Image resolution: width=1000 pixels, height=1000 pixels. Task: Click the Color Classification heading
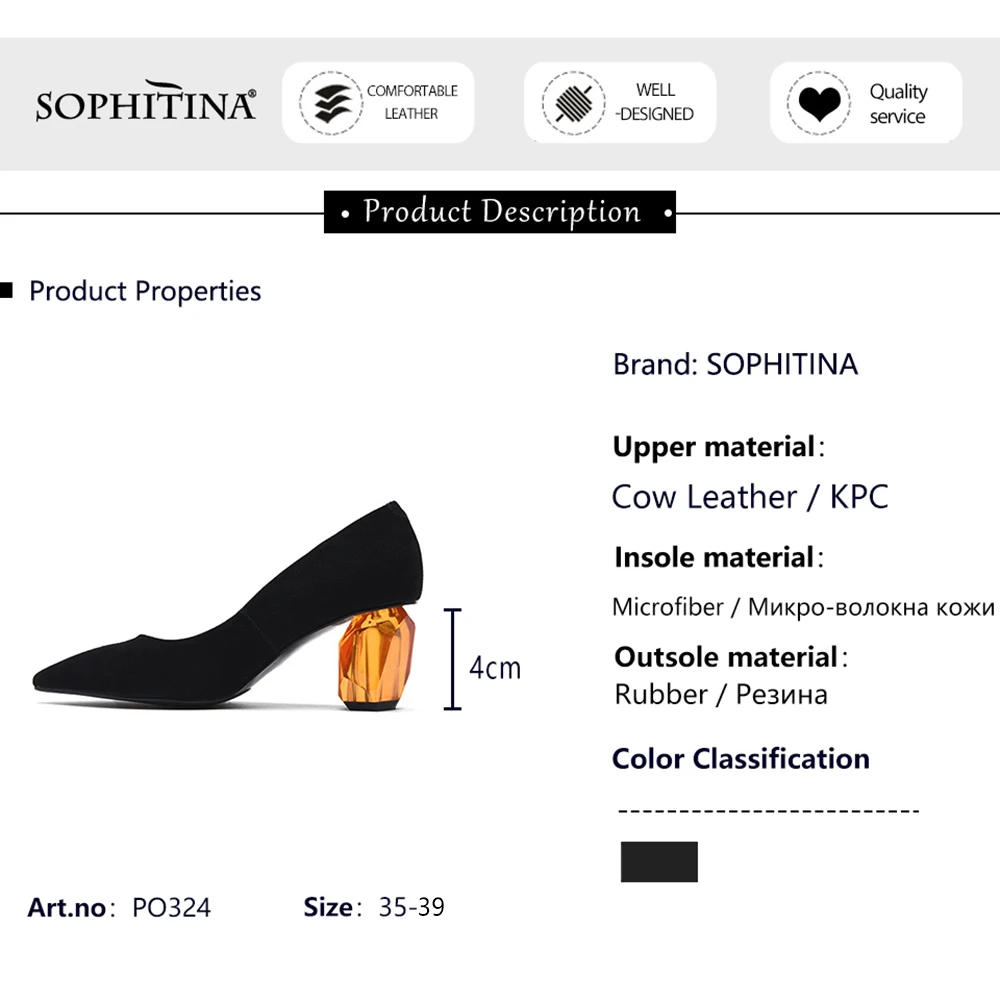741,759
